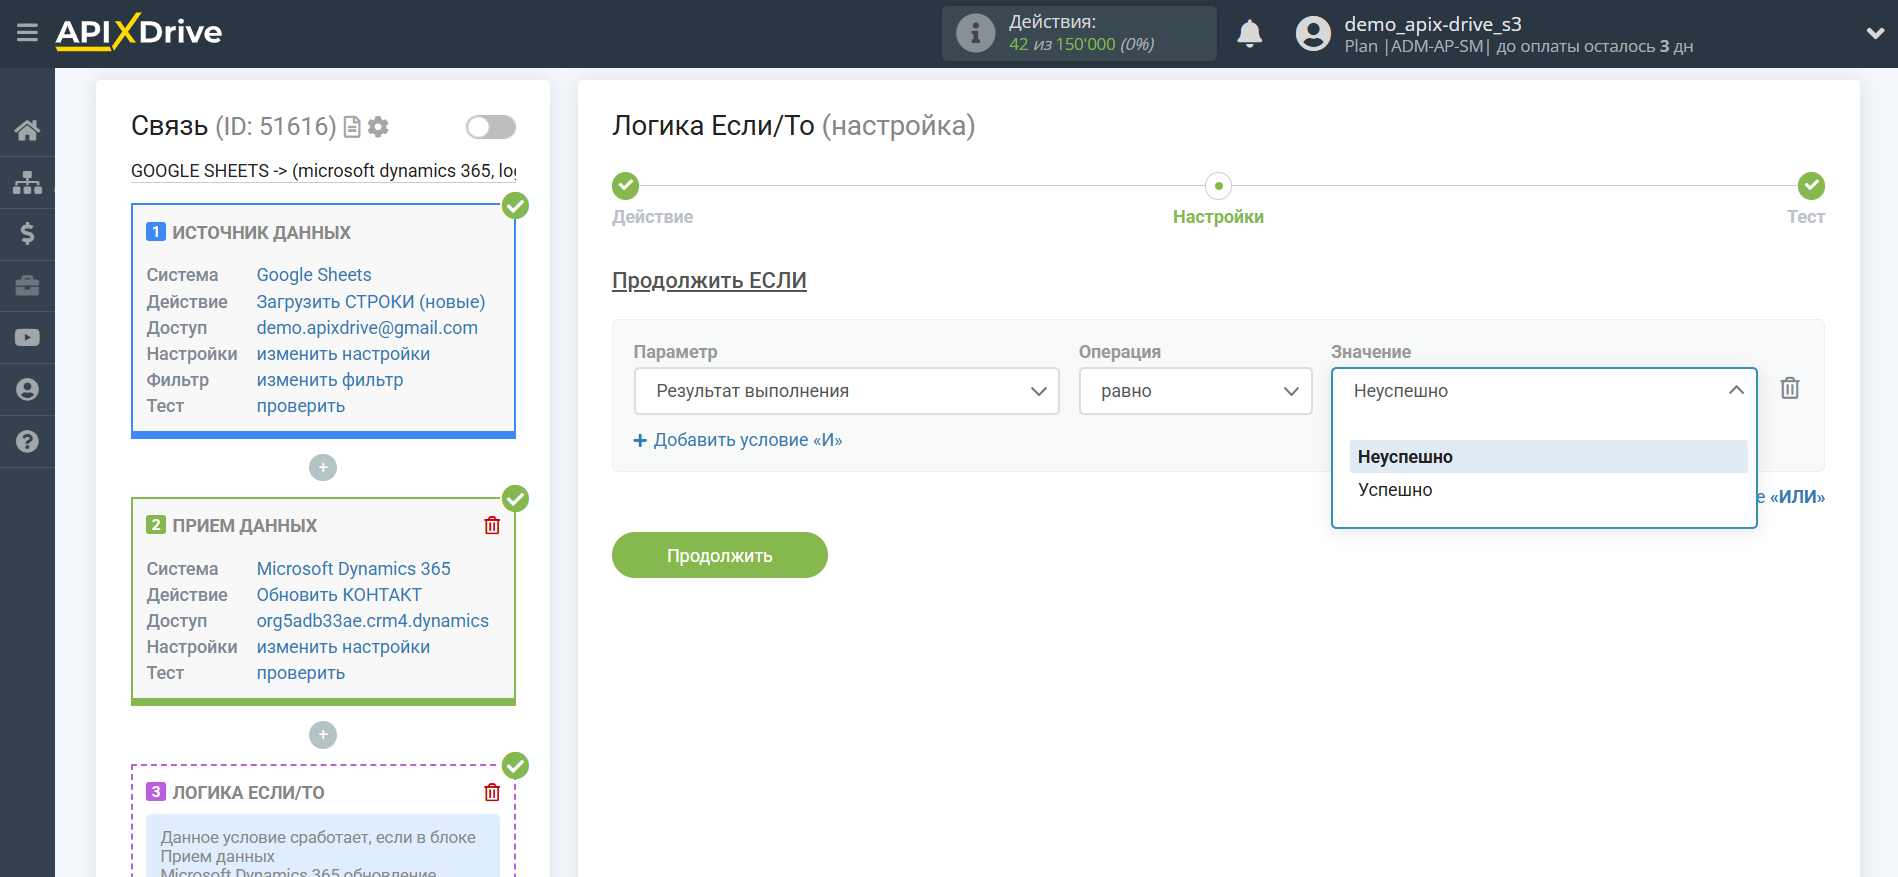Delete the condition row trash icon

(1790, 388)
